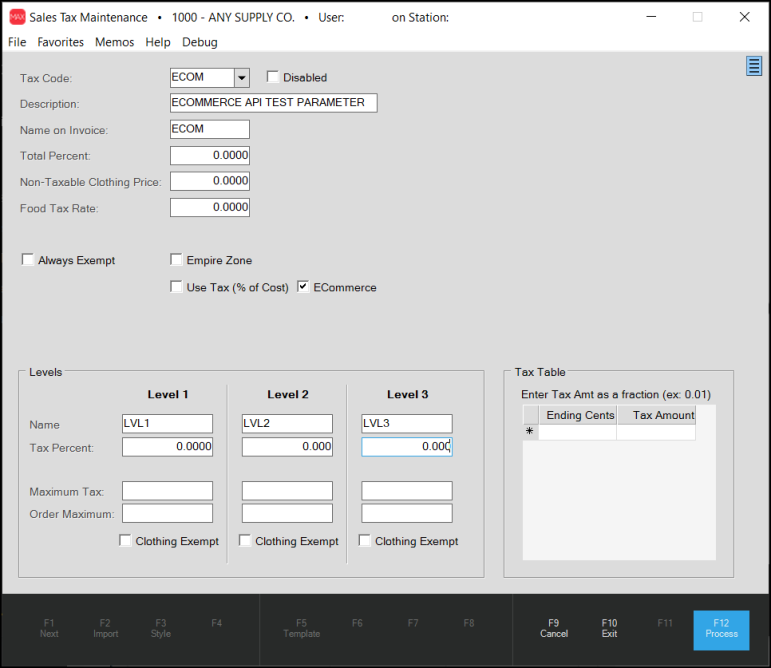Click Level 2 Tax Percent field

[x=287, y=447]
